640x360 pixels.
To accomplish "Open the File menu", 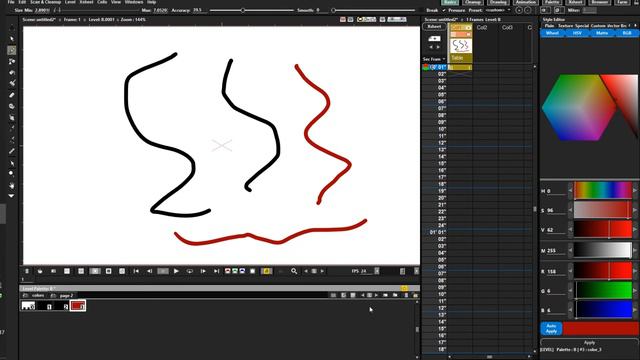I will pyautogui.click(x=11, y=2).
